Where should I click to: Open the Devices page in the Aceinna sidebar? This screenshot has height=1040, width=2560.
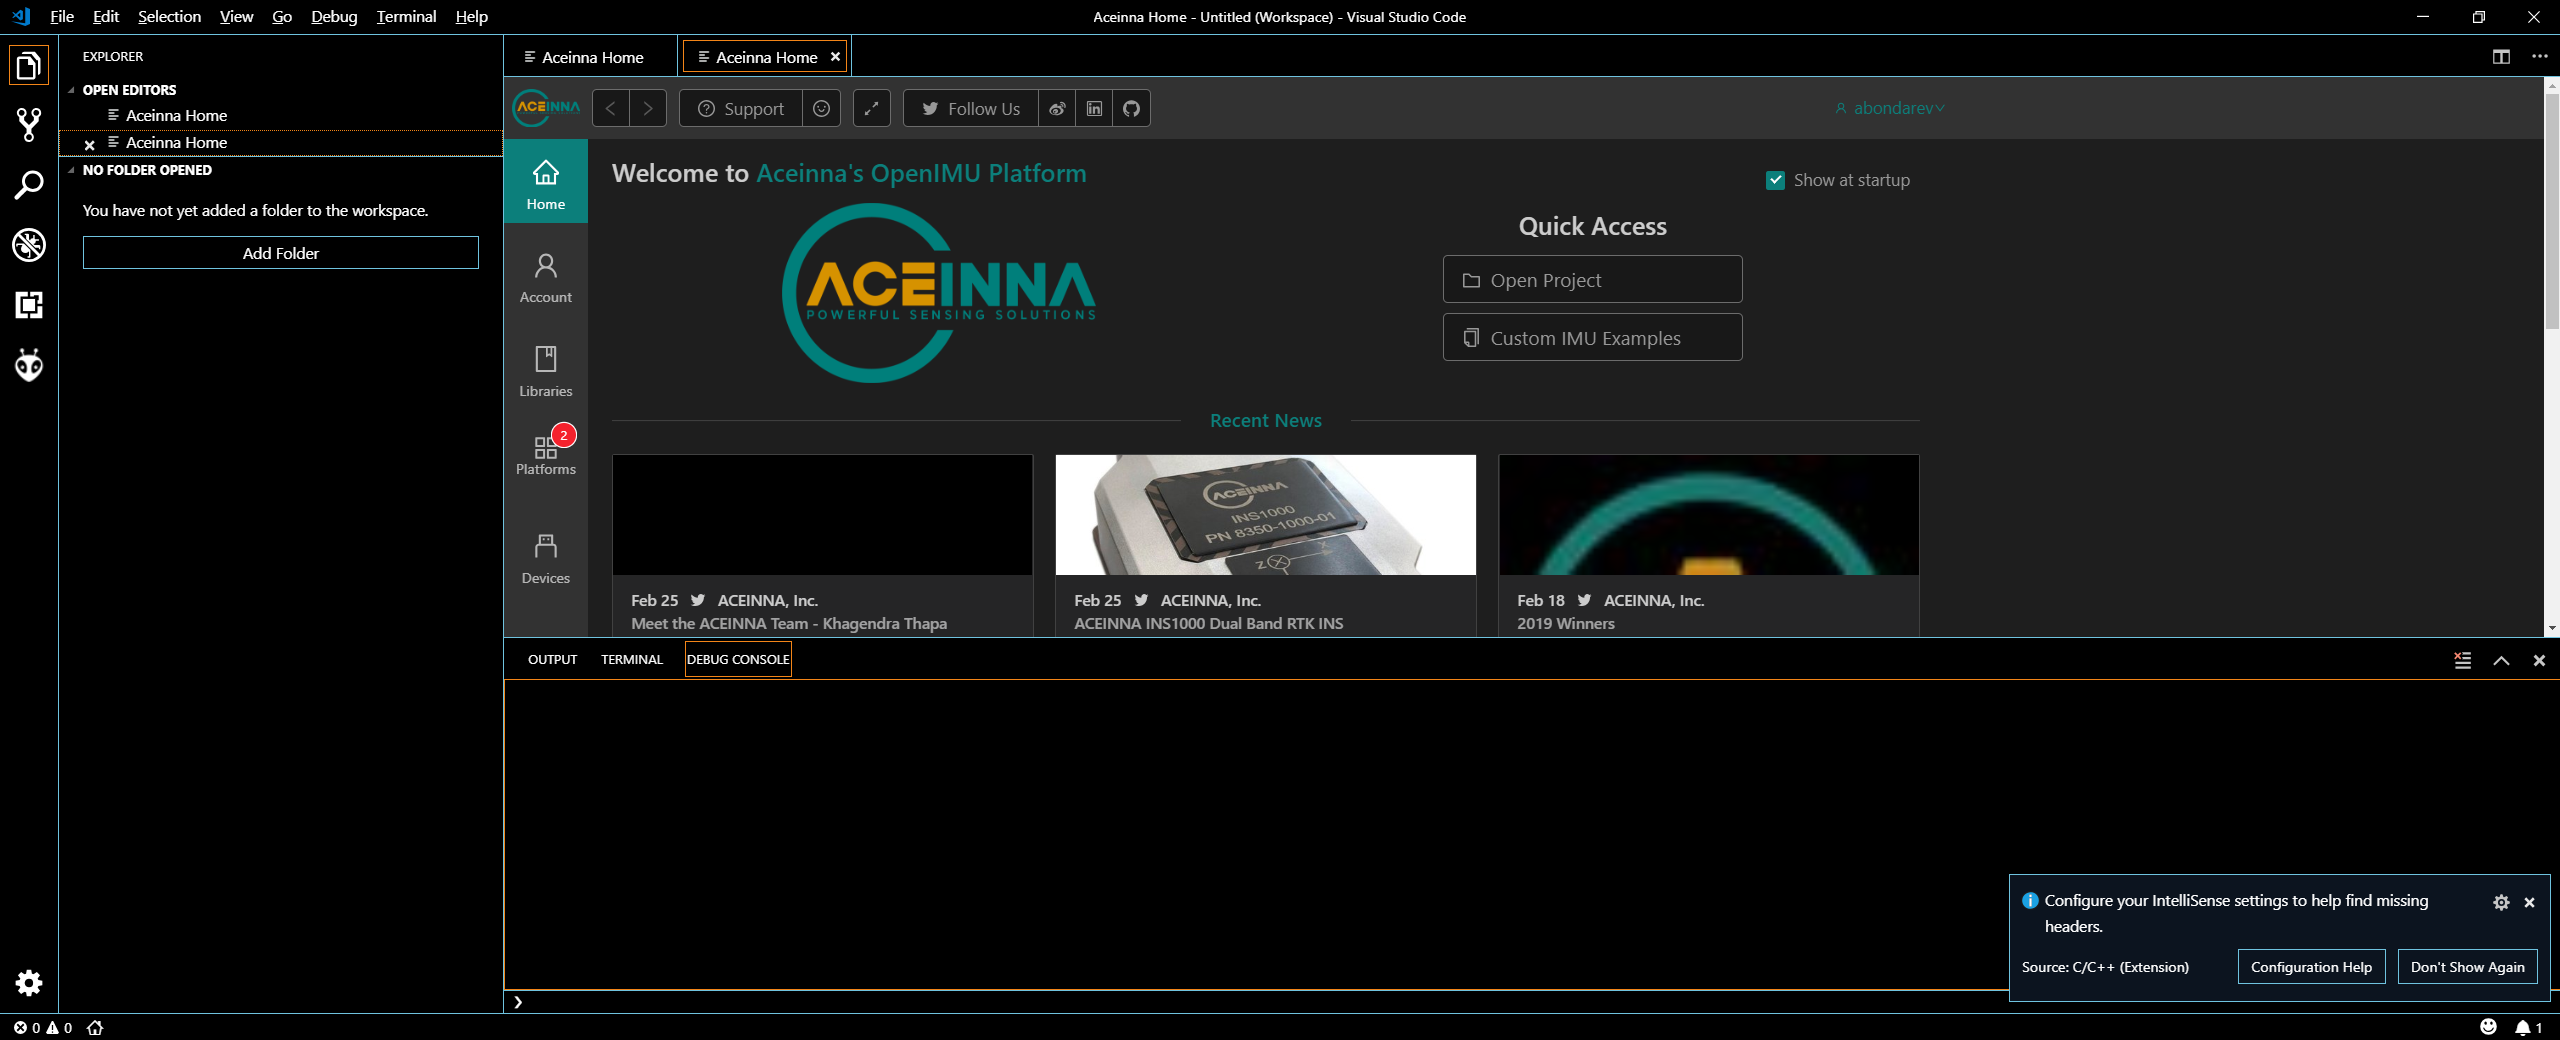545,556
